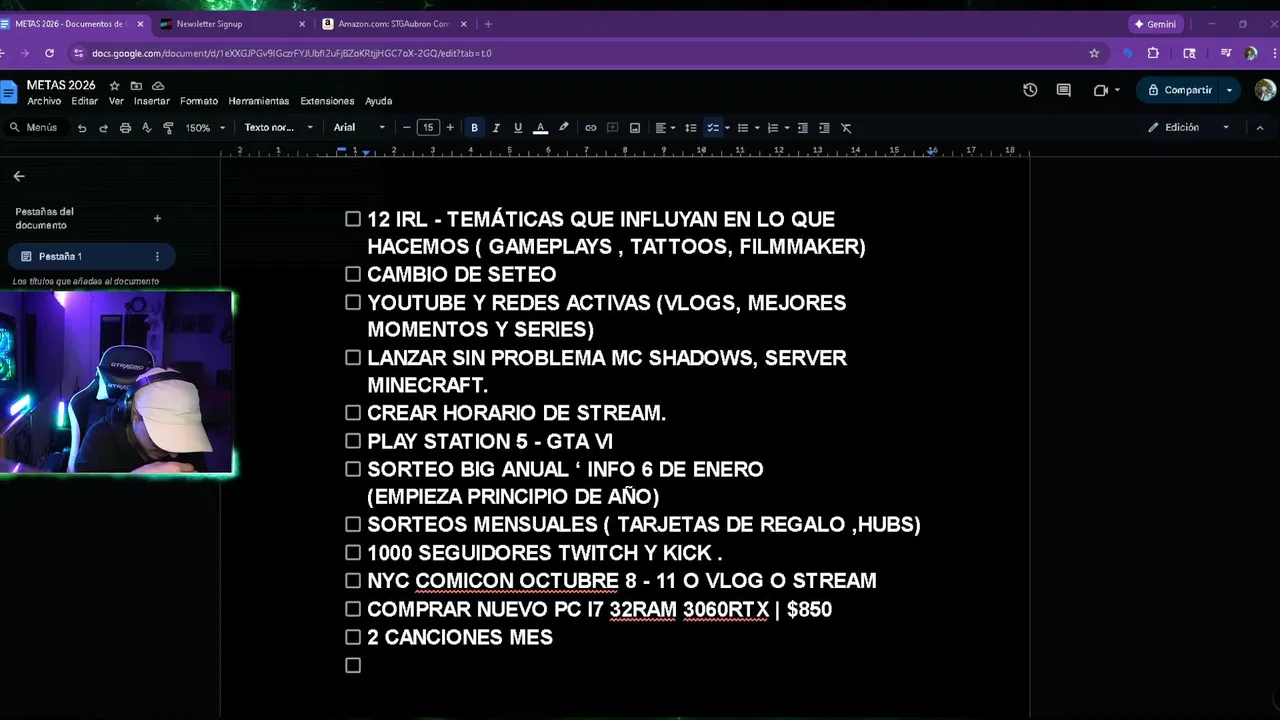Open the Formato menu
This screenshot has width=1280, height=720.
199,101
